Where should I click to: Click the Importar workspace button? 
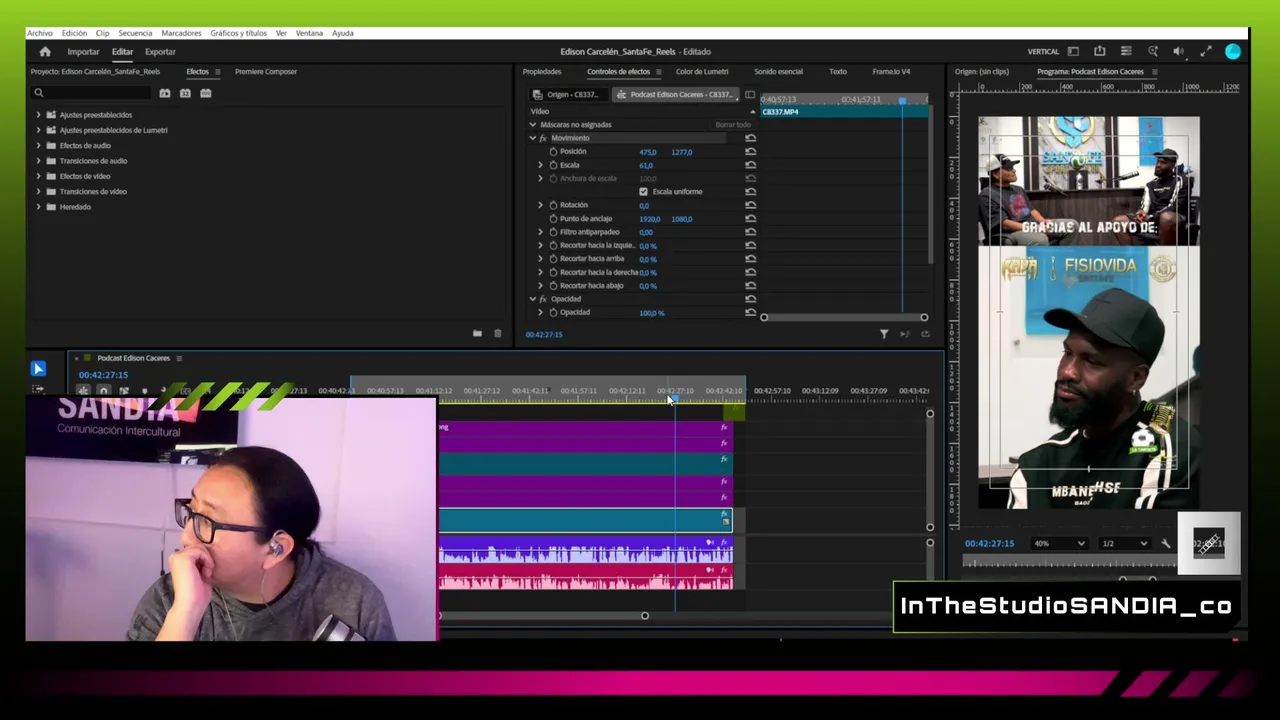pos(83,52)
